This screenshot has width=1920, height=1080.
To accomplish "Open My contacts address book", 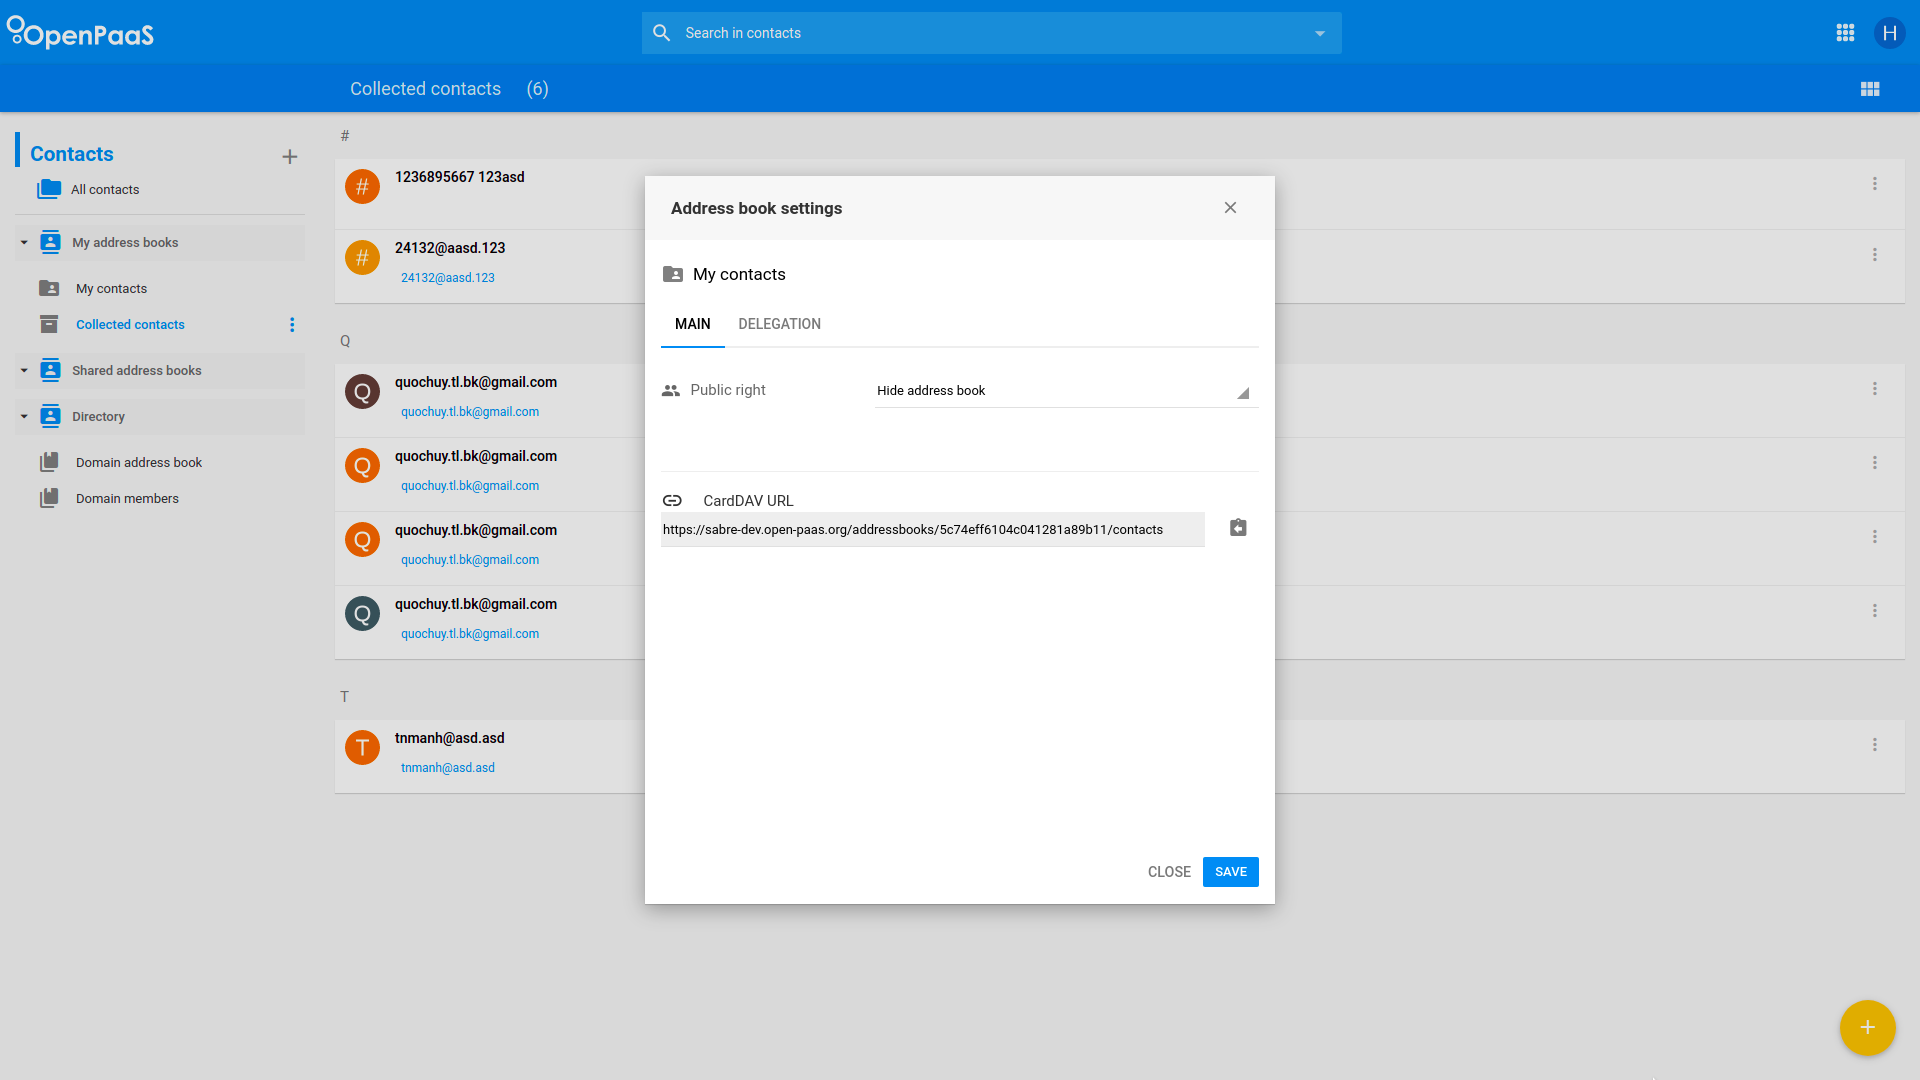I will [x=111, y=288].
